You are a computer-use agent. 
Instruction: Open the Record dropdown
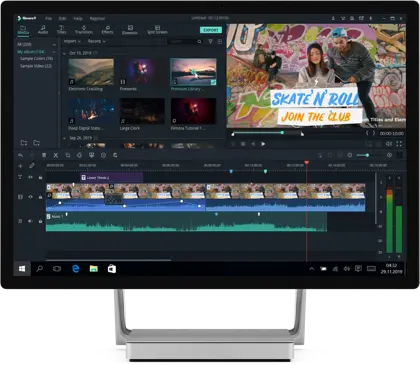97,41
